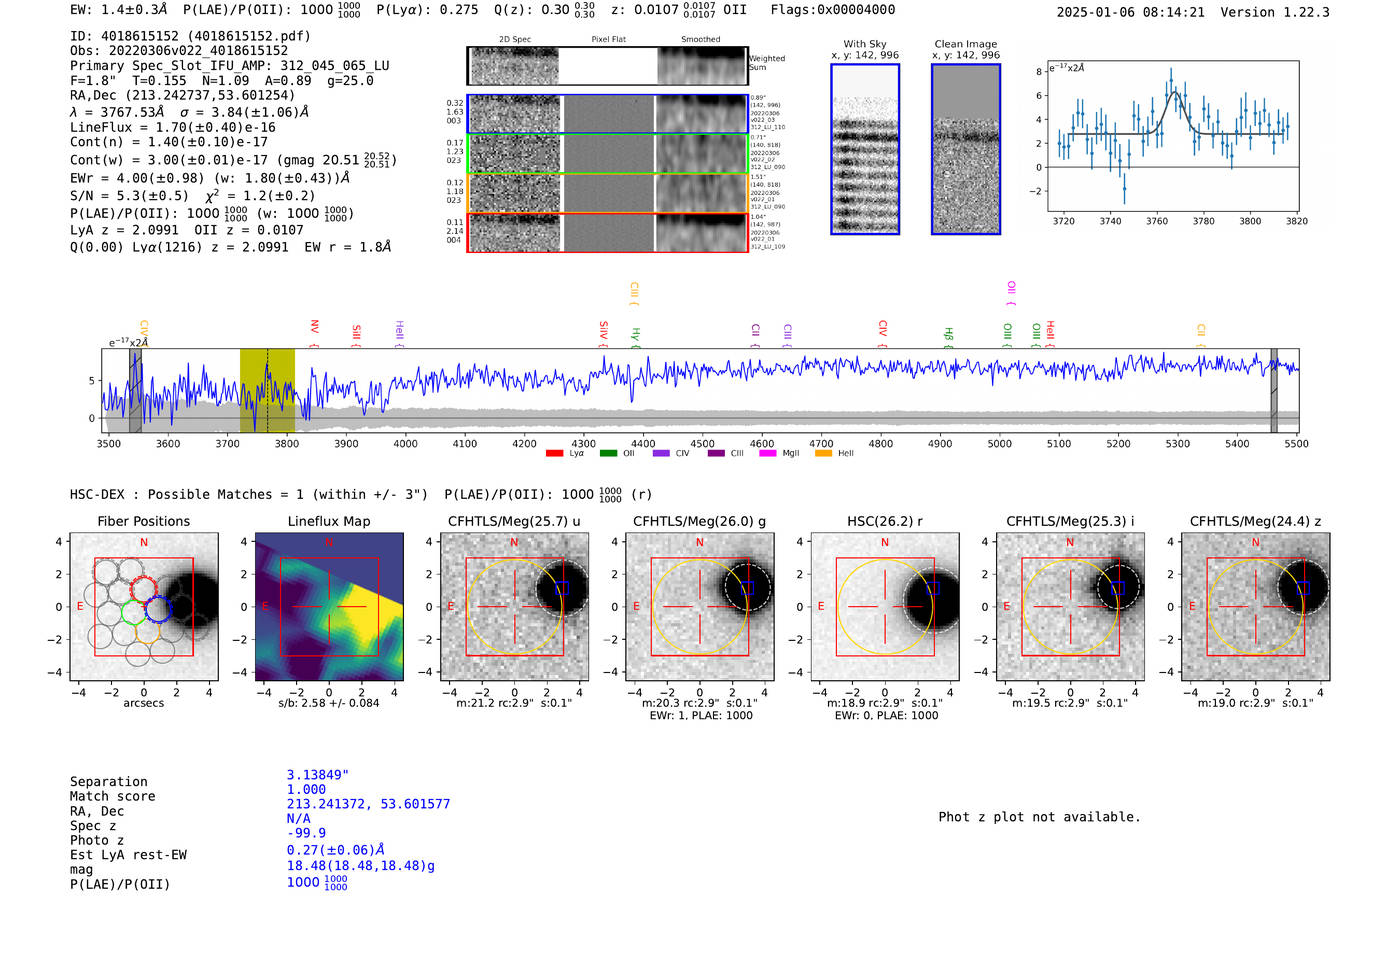Select the separation value 3.13849"
Viewport: 1400px width, 953px height.
(x=318, y=775)
